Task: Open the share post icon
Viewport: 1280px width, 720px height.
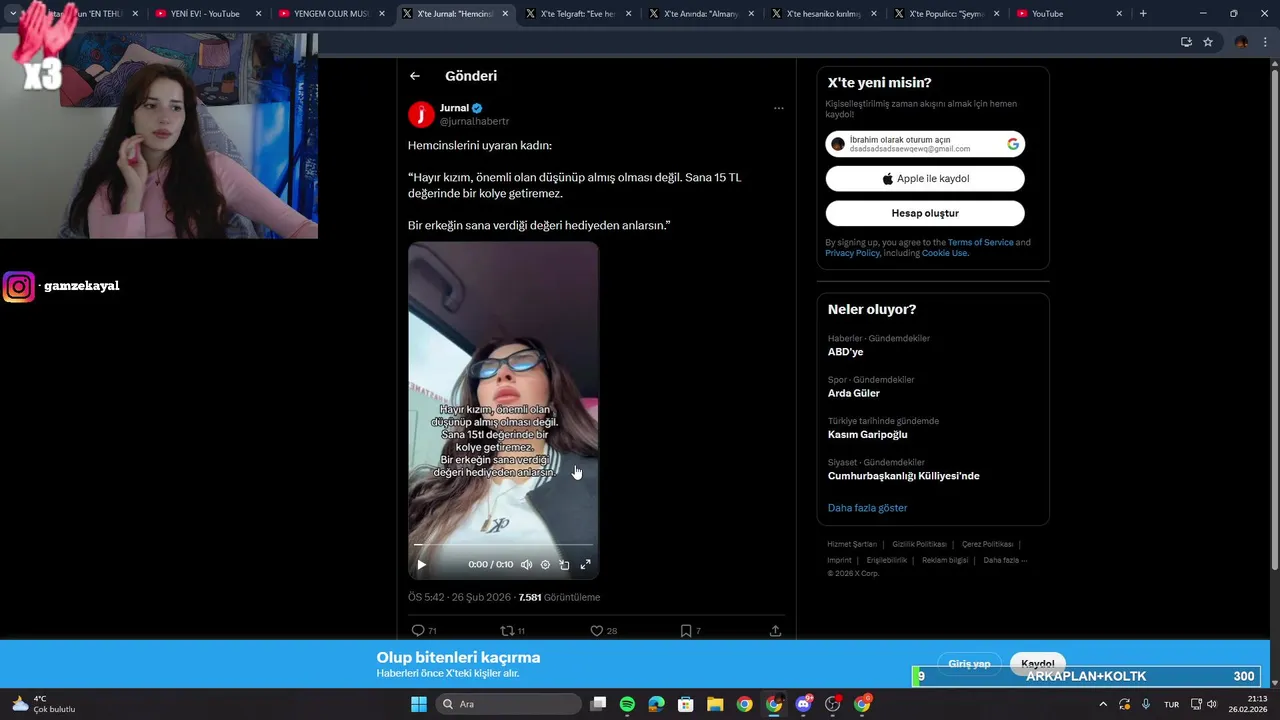Action: pyautogui.click(x=775, y=631)
